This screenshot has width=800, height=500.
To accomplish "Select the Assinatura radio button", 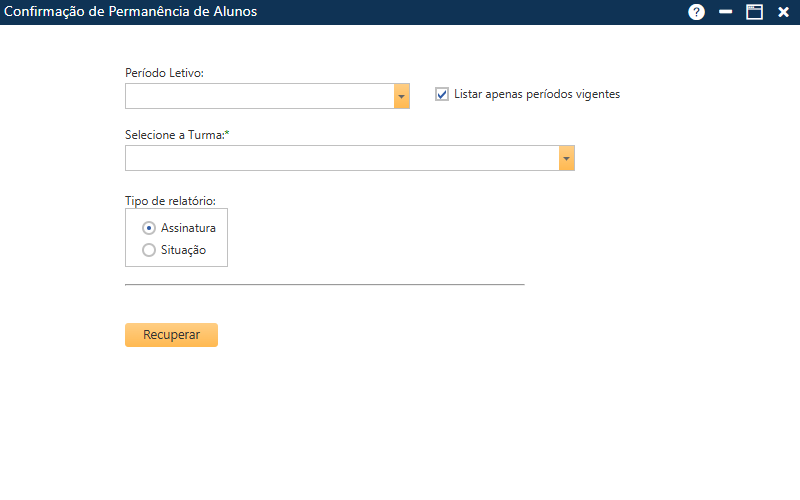I will (x=149, y=228).
